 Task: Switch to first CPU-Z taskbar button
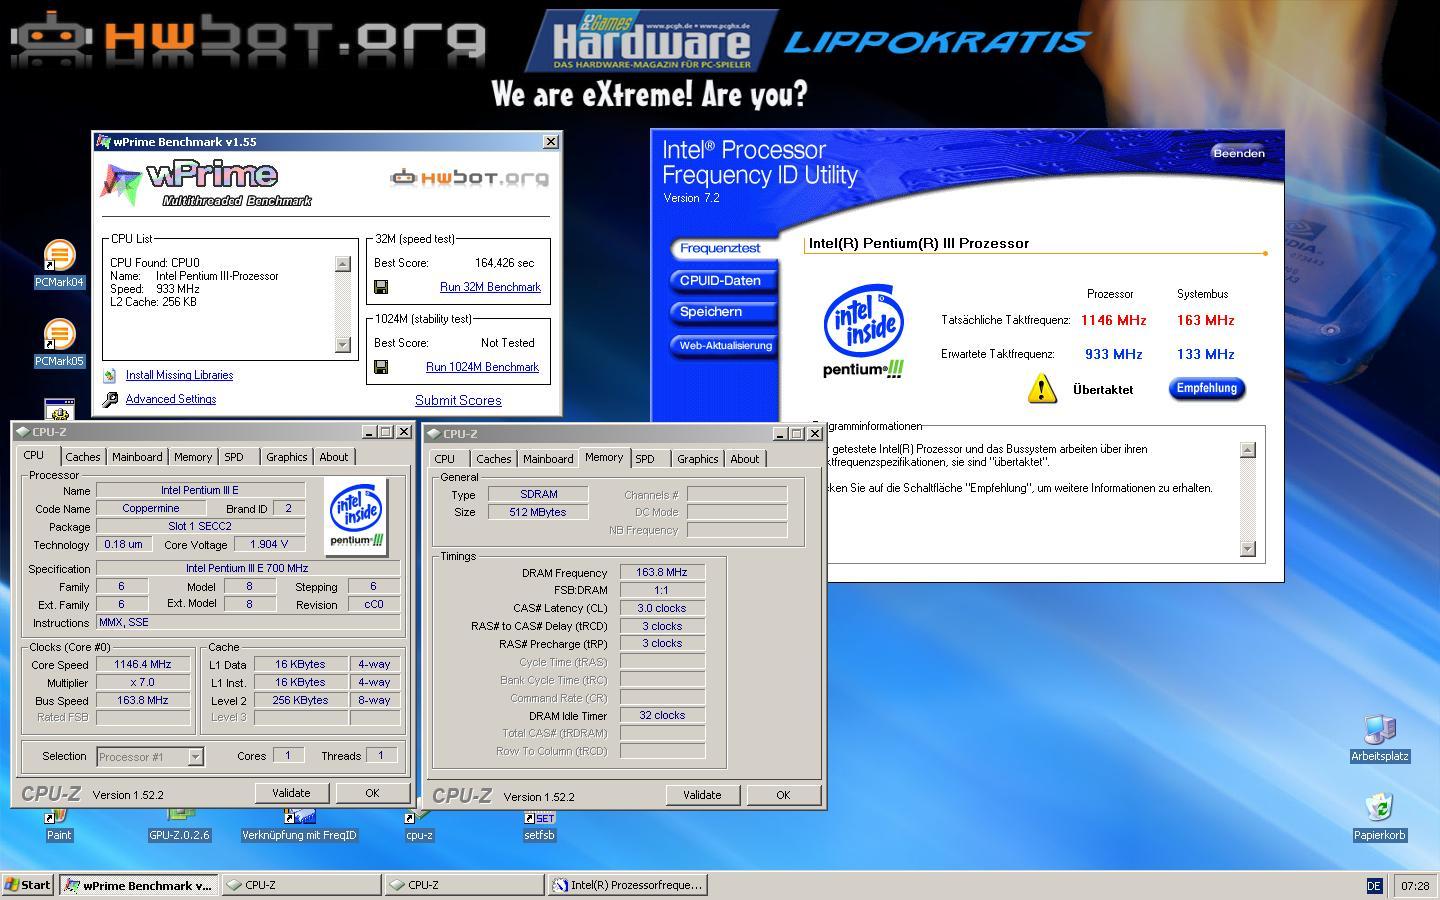[x=301, y=885]
